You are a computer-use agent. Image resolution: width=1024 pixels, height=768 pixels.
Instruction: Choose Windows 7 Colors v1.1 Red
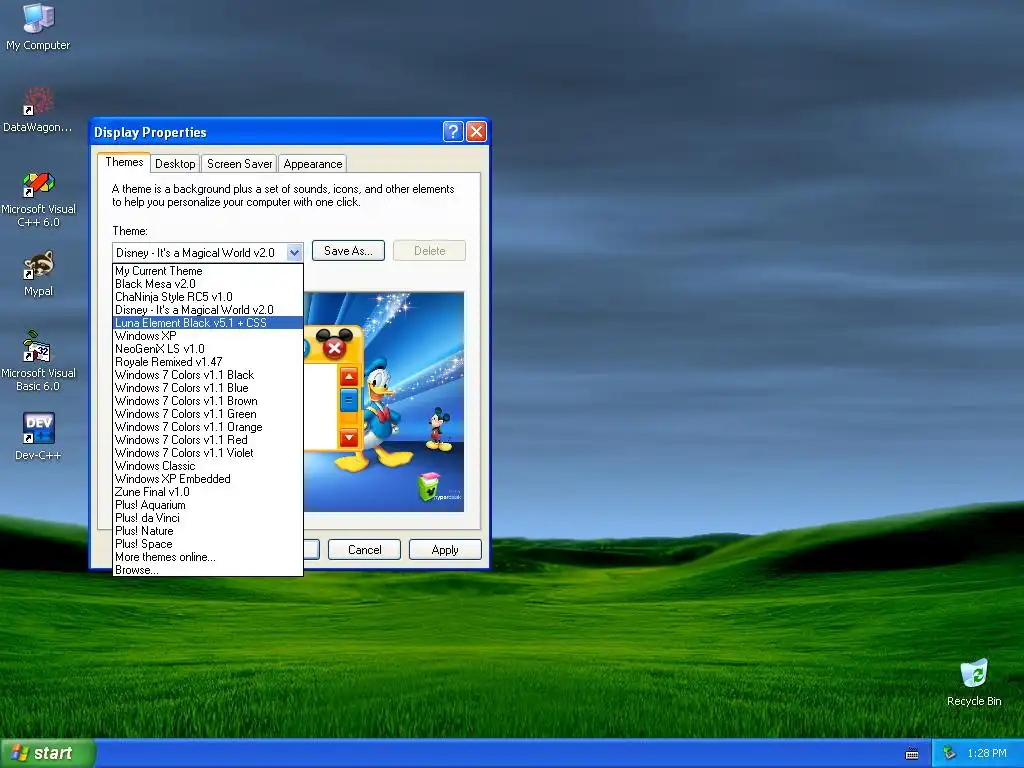tap(208, 440)
